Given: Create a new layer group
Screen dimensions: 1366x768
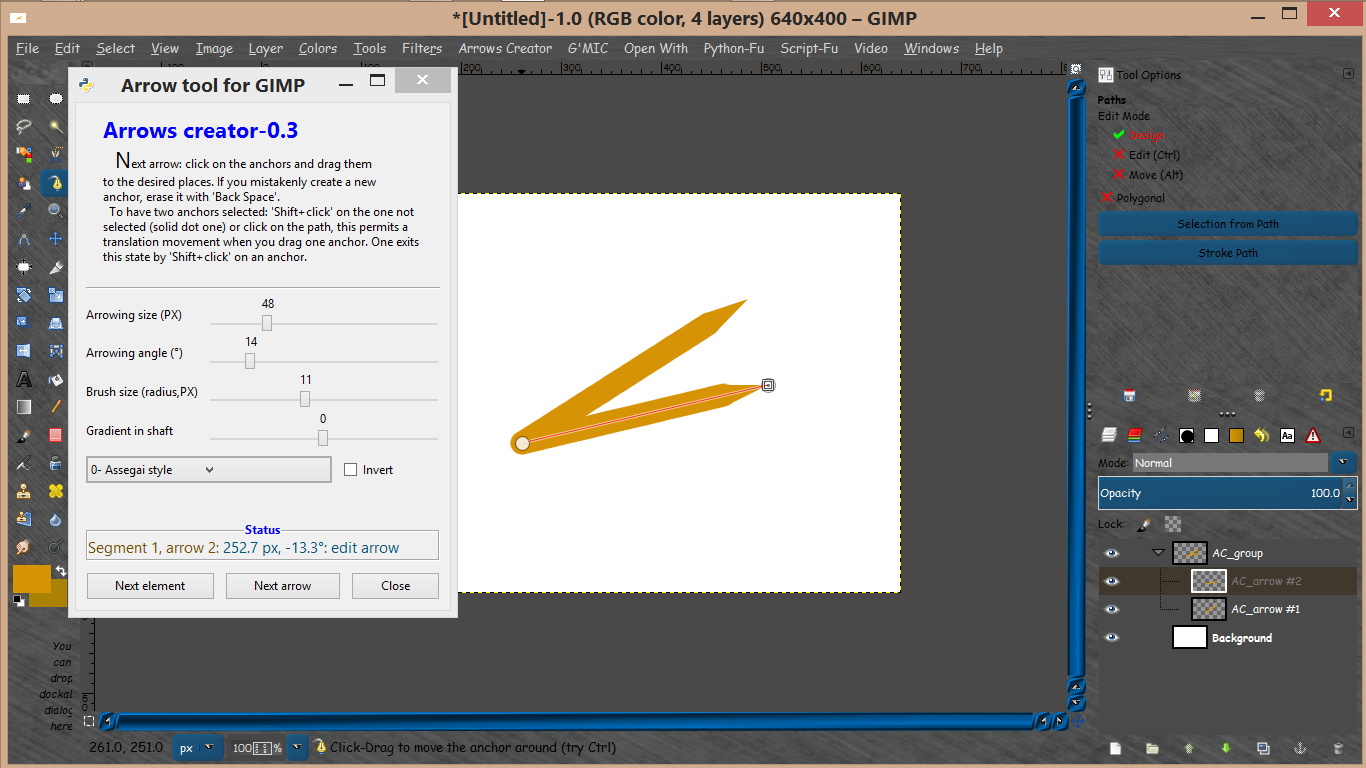Looking at the screenshot, I should (1152, 748).
